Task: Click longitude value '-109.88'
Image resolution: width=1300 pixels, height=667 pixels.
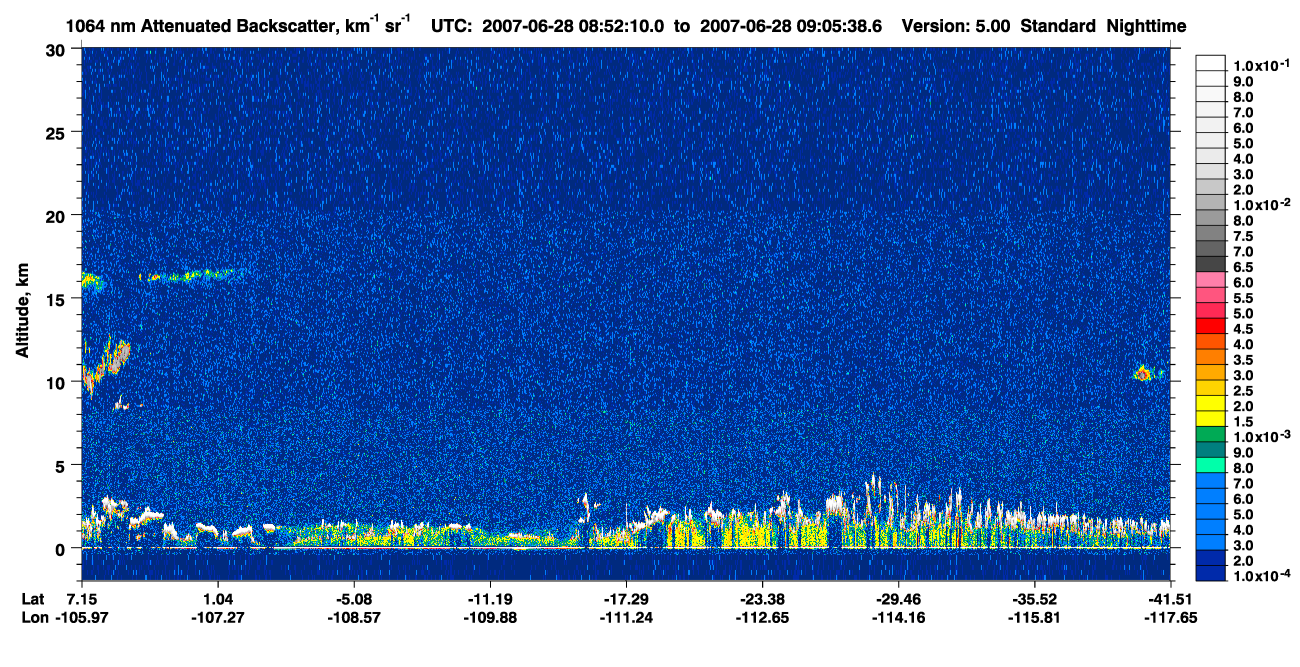Action: [x=490, y=618]
